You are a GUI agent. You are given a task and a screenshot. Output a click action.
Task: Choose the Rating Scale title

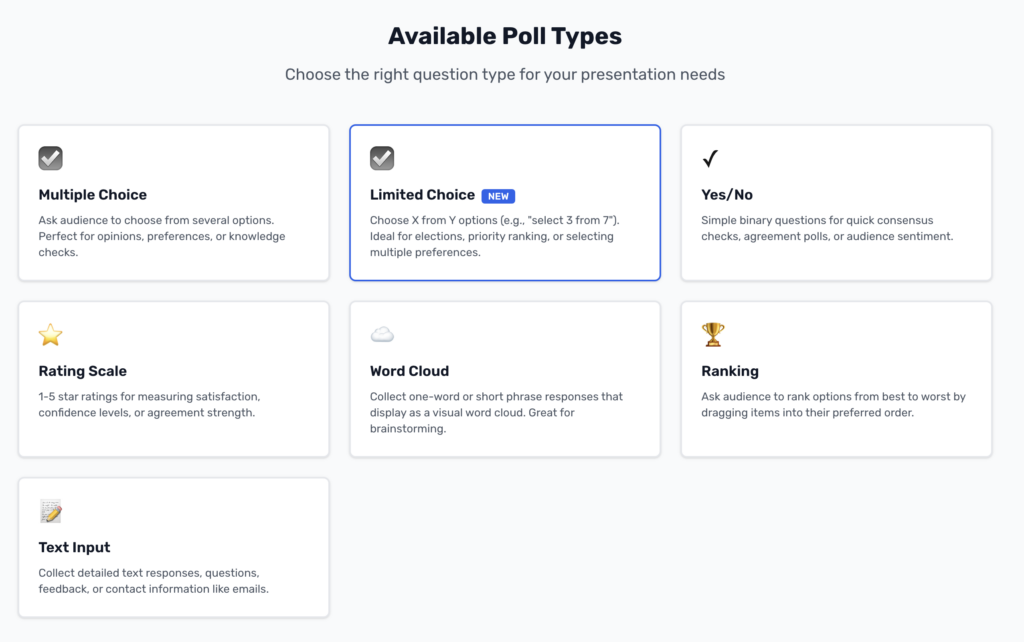pos(82,371)
